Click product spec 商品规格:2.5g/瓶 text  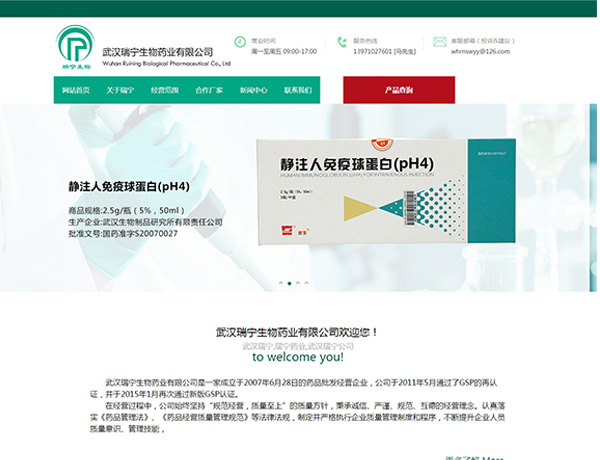tap(127, 210)
